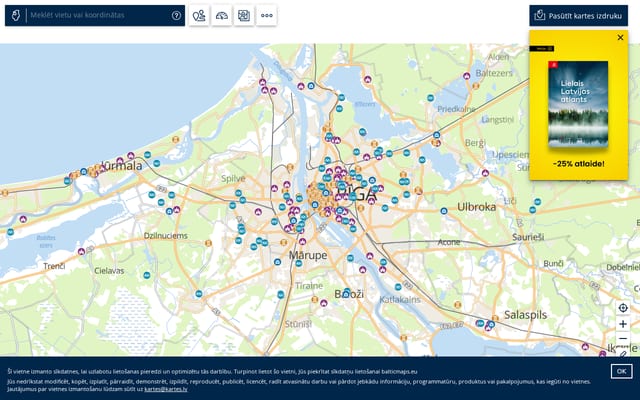Open the map layers selector icon
640x400 pixels.
[244, 16]
